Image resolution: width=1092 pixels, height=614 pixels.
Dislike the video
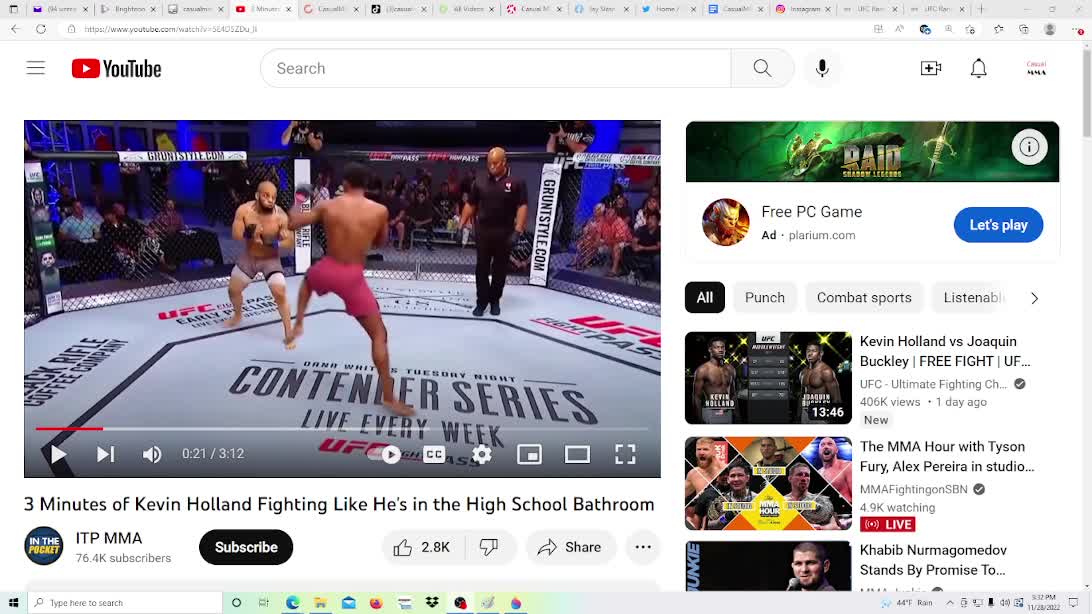pos(489,547)
